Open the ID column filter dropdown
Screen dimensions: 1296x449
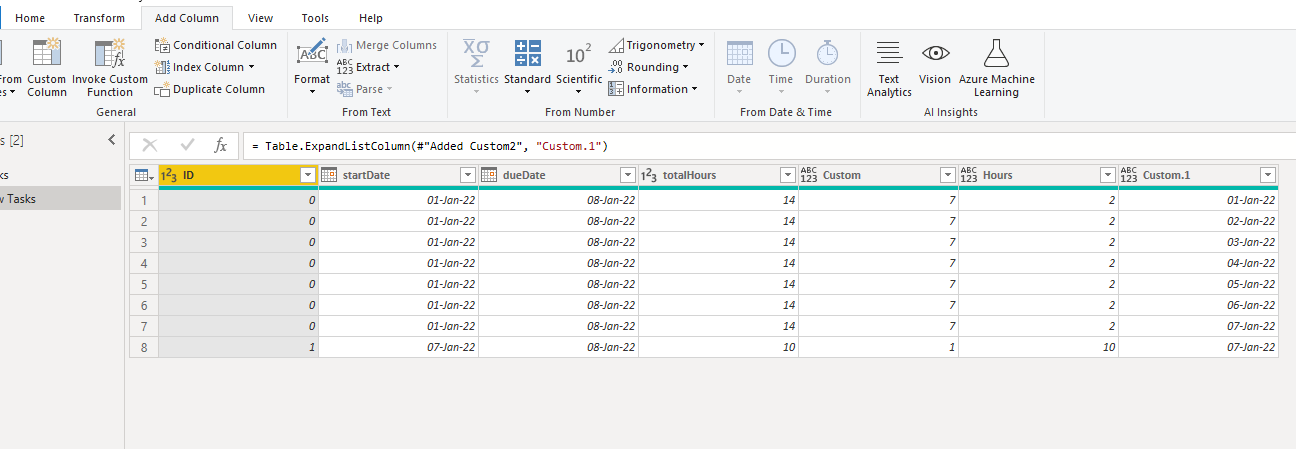point(307,175)
